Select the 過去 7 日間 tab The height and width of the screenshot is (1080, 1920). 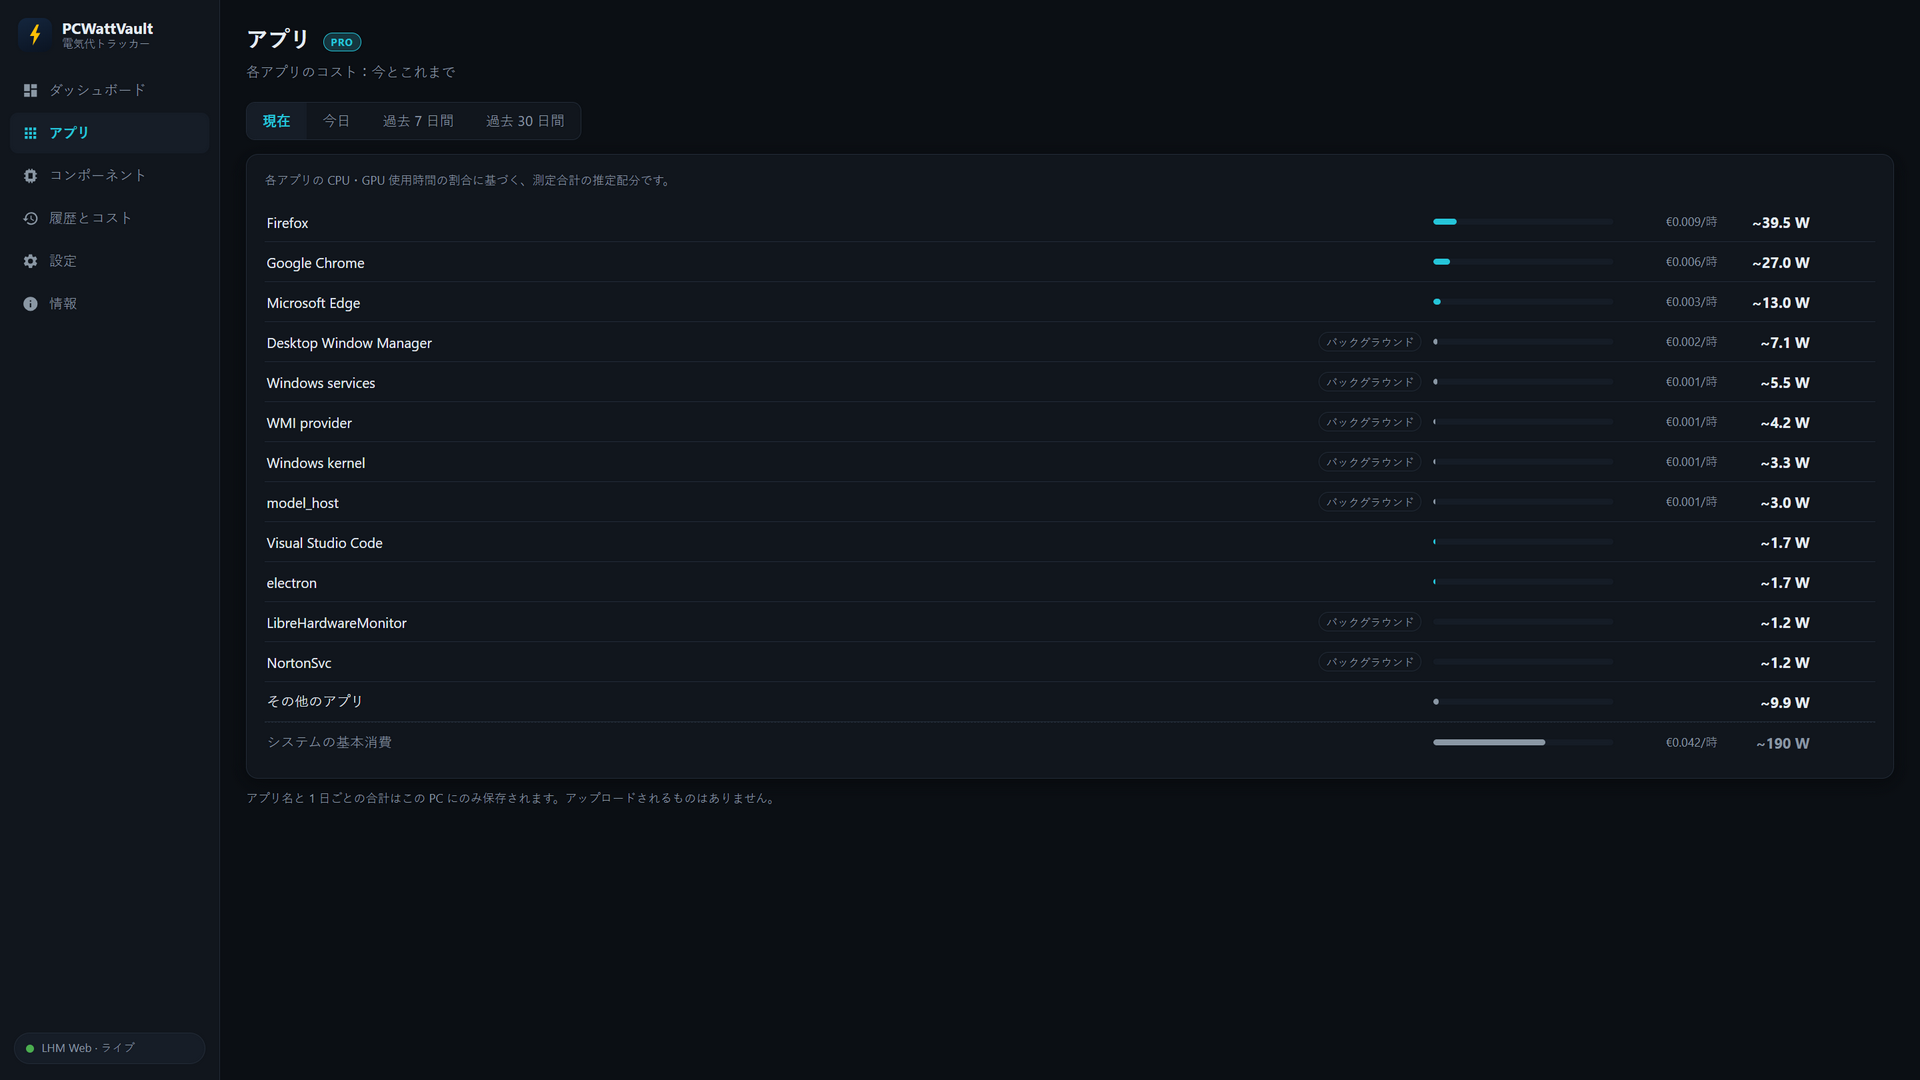[418, 121]
